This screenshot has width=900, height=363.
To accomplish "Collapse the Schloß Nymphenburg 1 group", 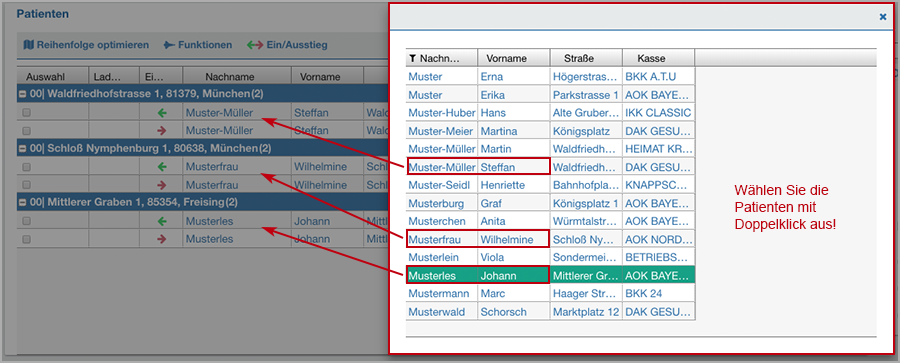I will [23, 148].
